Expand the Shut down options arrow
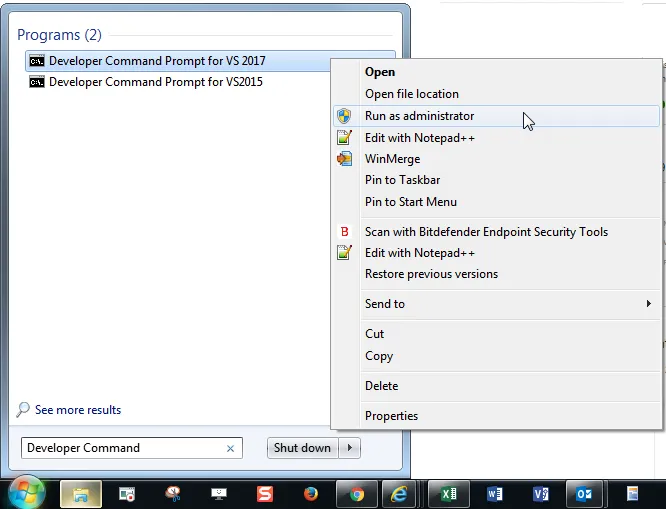 (350, 448)
